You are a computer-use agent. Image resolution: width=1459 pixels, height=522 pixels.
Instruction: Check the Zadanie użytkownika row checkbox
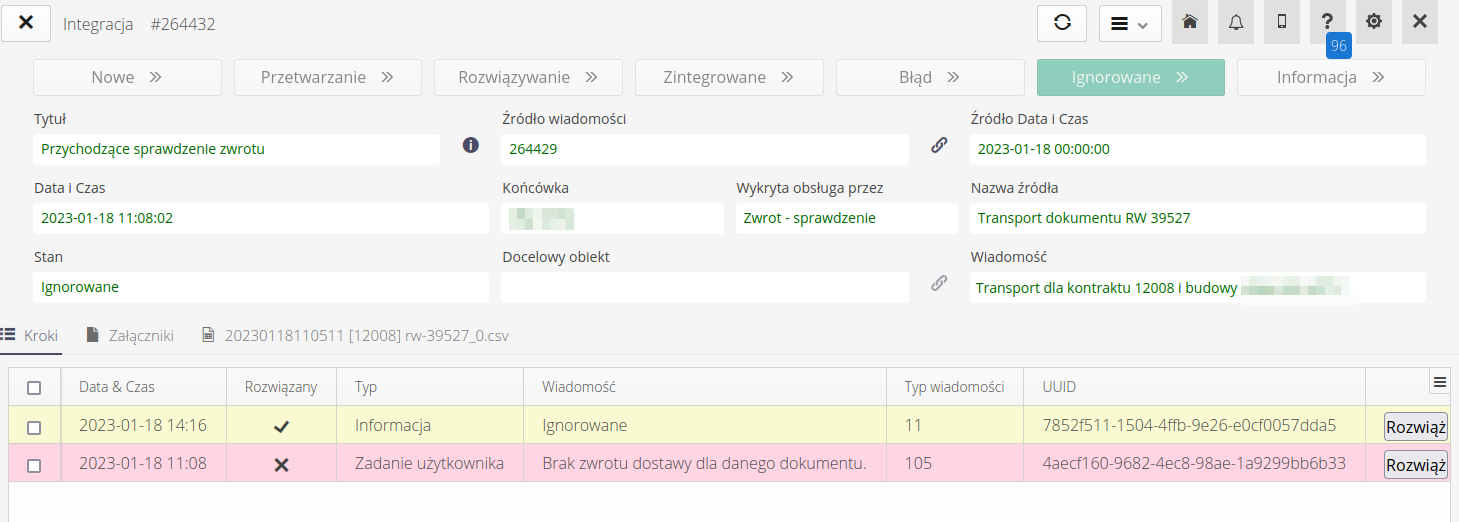point(34,465)
